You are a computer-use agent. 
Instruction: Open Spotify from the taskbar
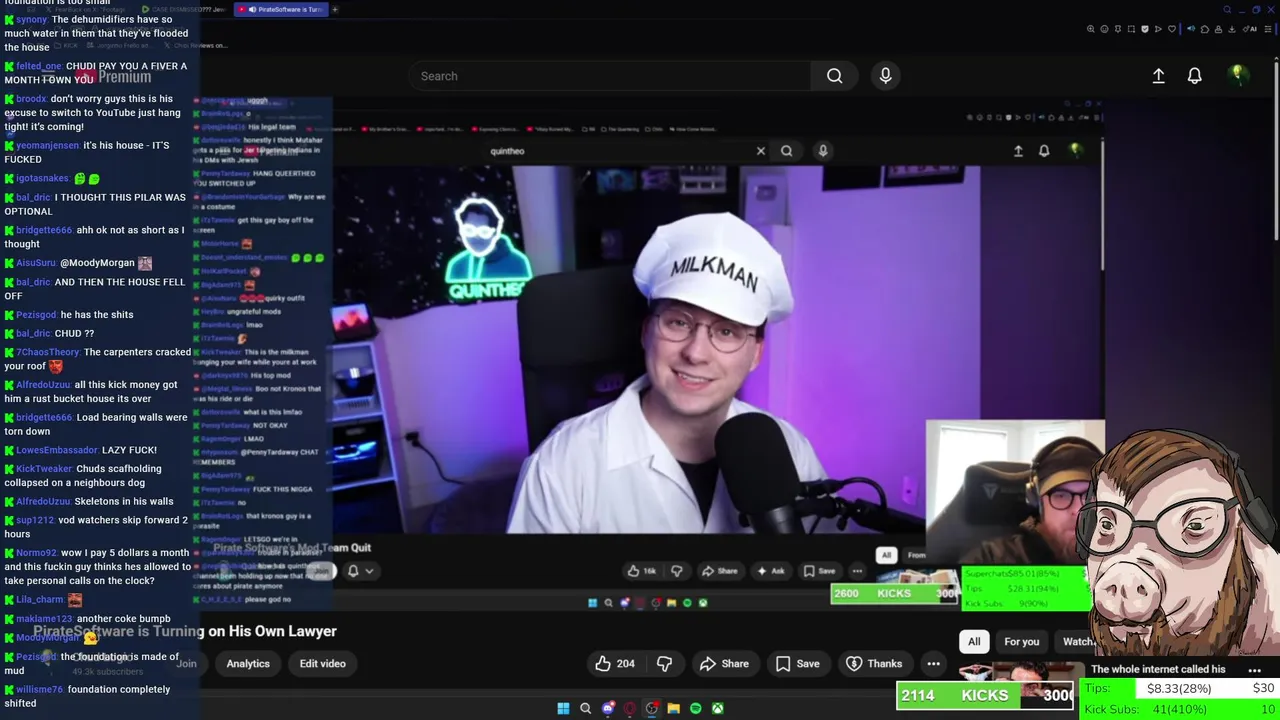point(695,708)
